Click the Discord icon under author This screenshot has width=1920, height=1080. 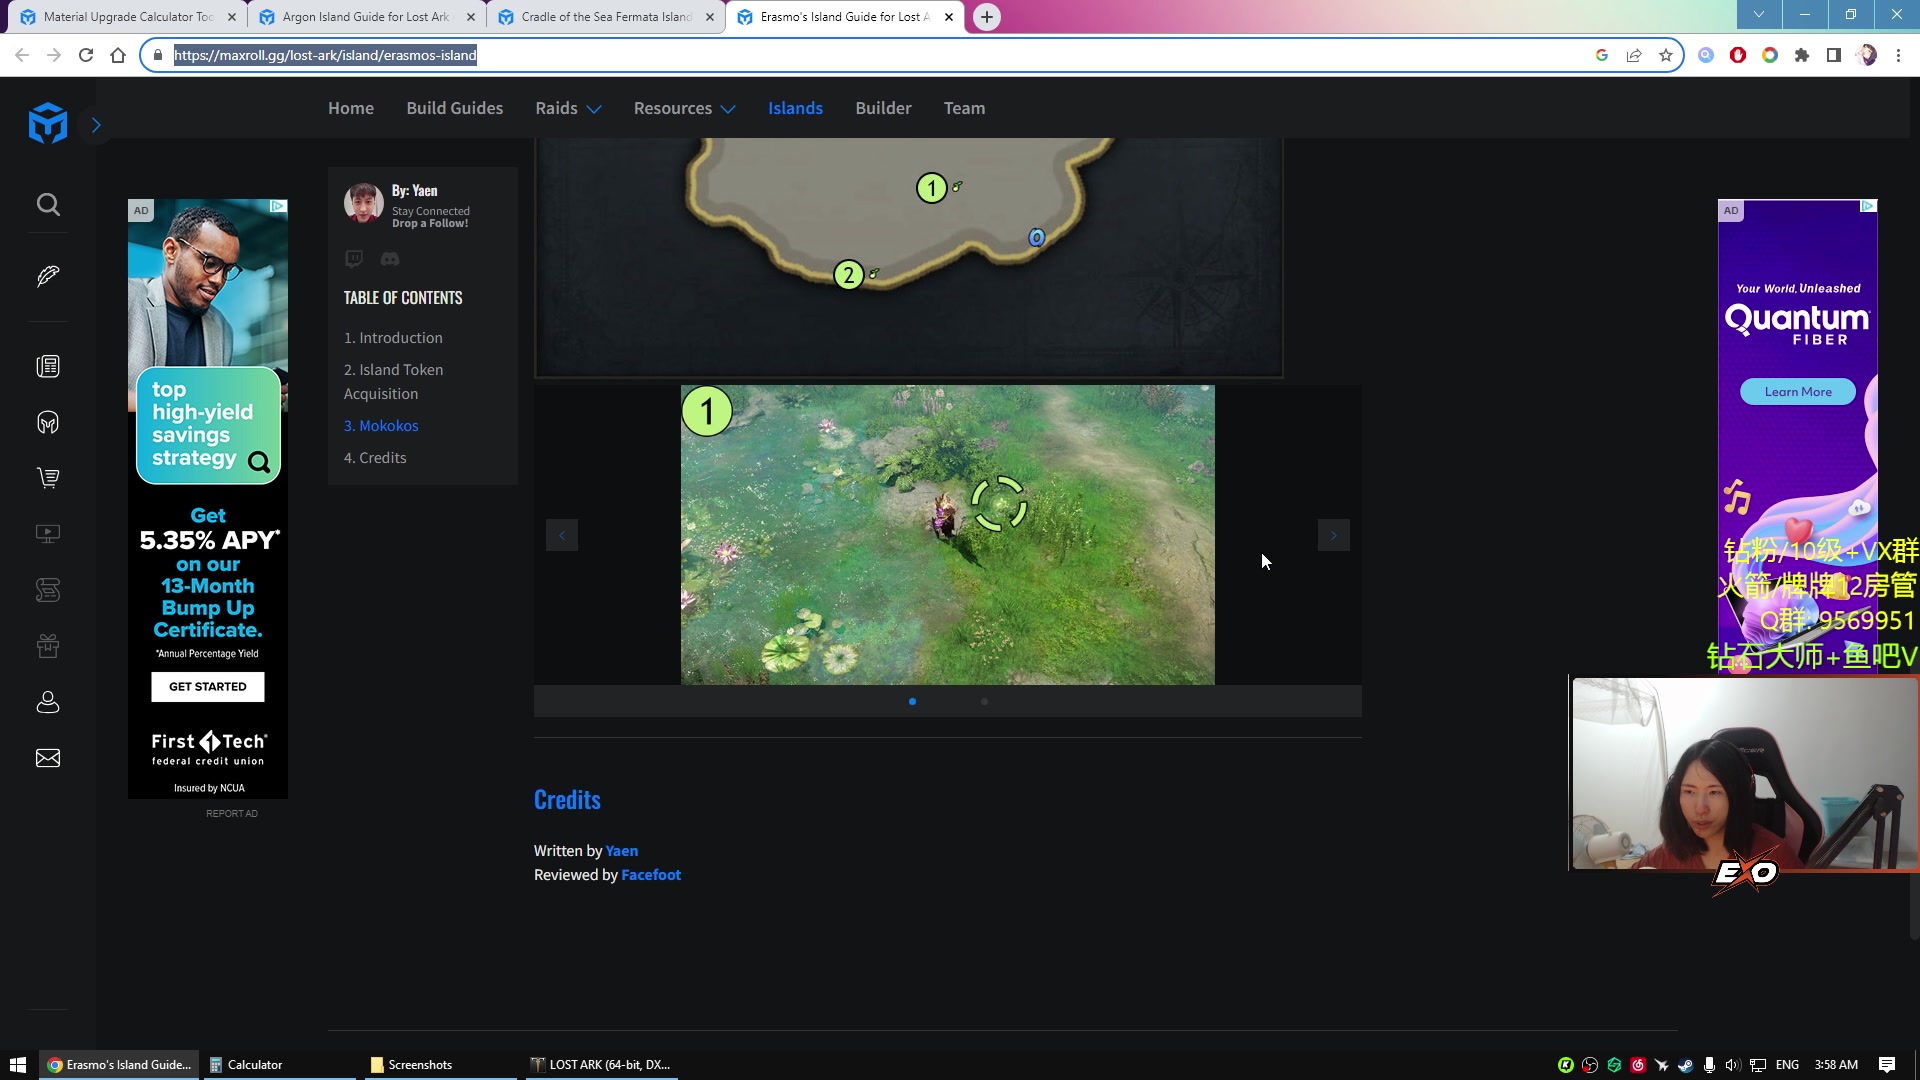point(390,259)
